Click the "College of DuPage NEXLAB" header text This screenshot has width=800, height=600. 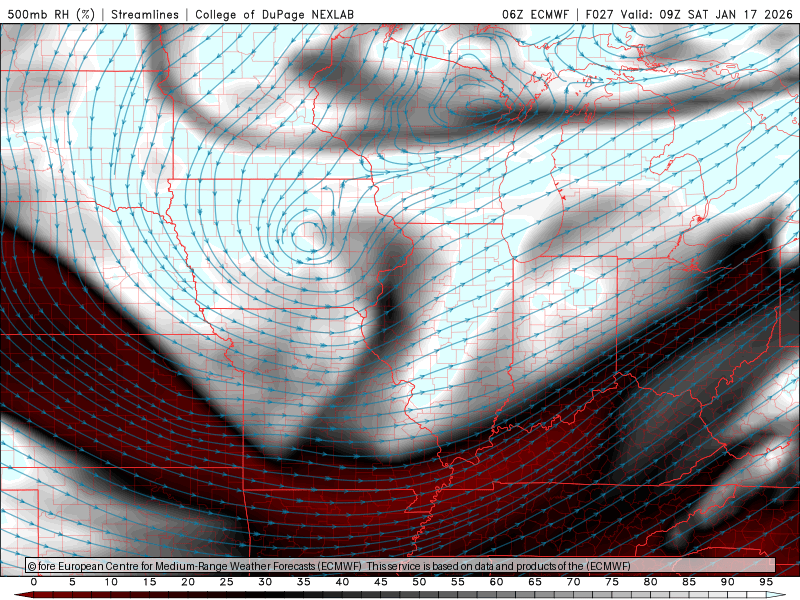click(x=274, y=14)
